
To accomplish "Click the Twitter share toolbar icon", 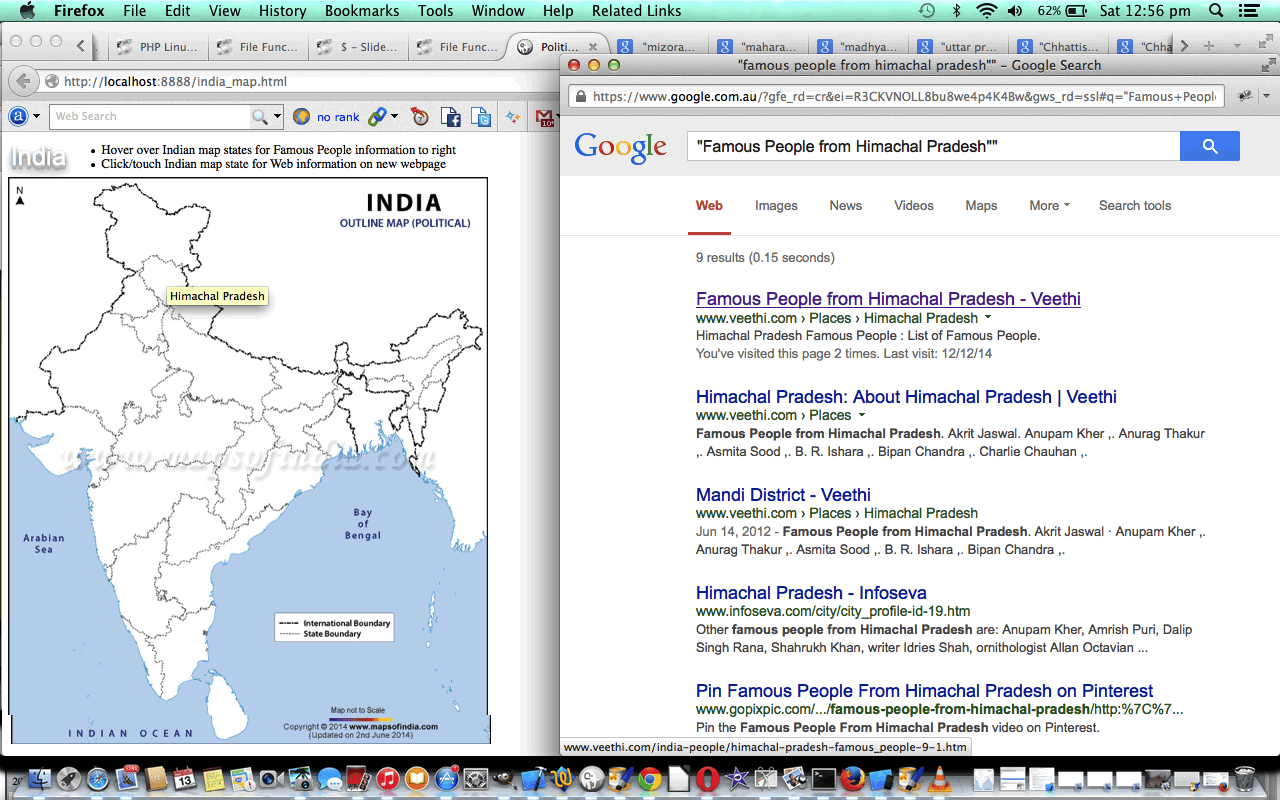I will pyautogui.click(x=482, y=117).
